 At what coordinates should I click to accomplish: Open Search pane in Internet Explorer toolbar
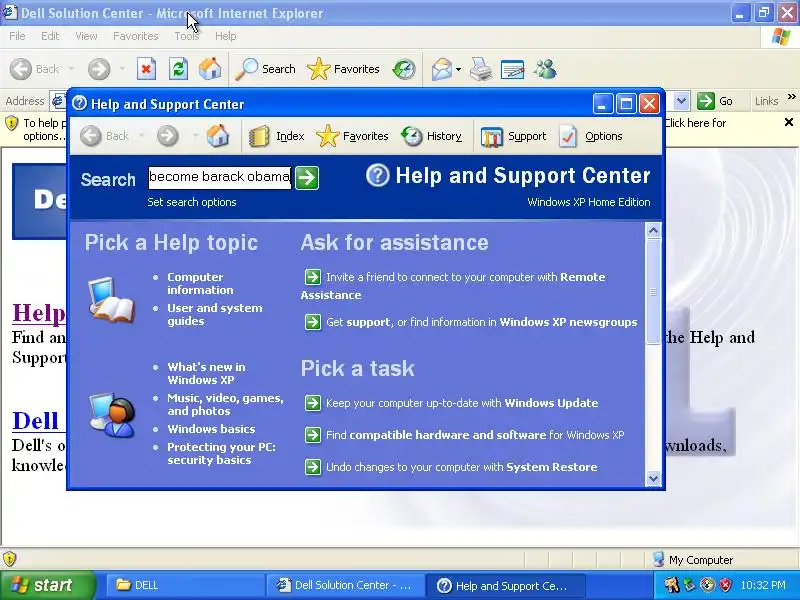(266, 69)
